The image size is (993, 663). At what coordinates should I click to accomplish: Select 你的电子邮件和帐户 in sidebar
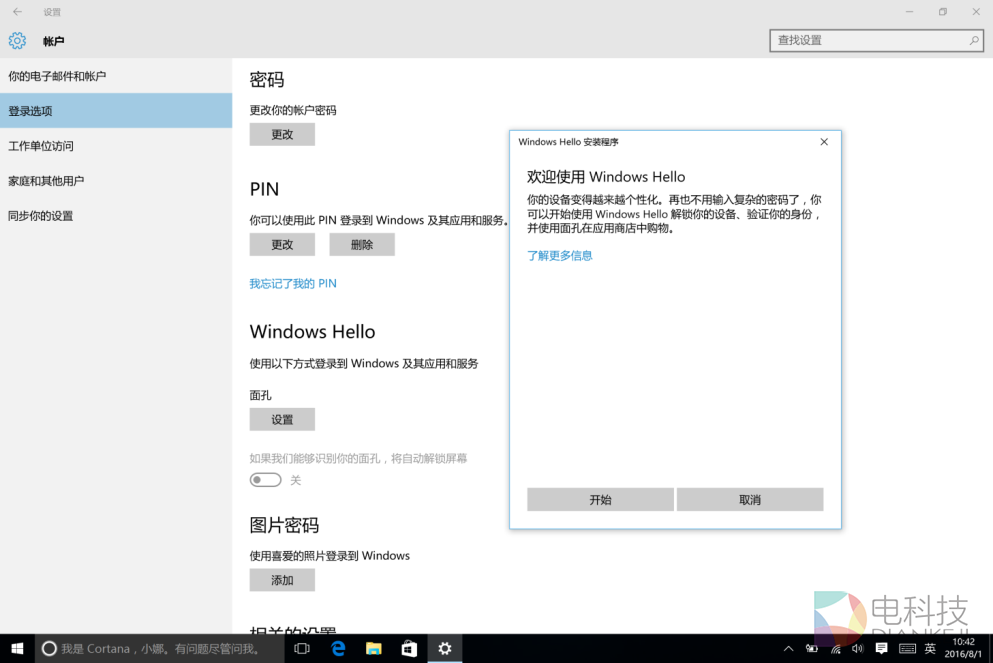pos(57,76)
